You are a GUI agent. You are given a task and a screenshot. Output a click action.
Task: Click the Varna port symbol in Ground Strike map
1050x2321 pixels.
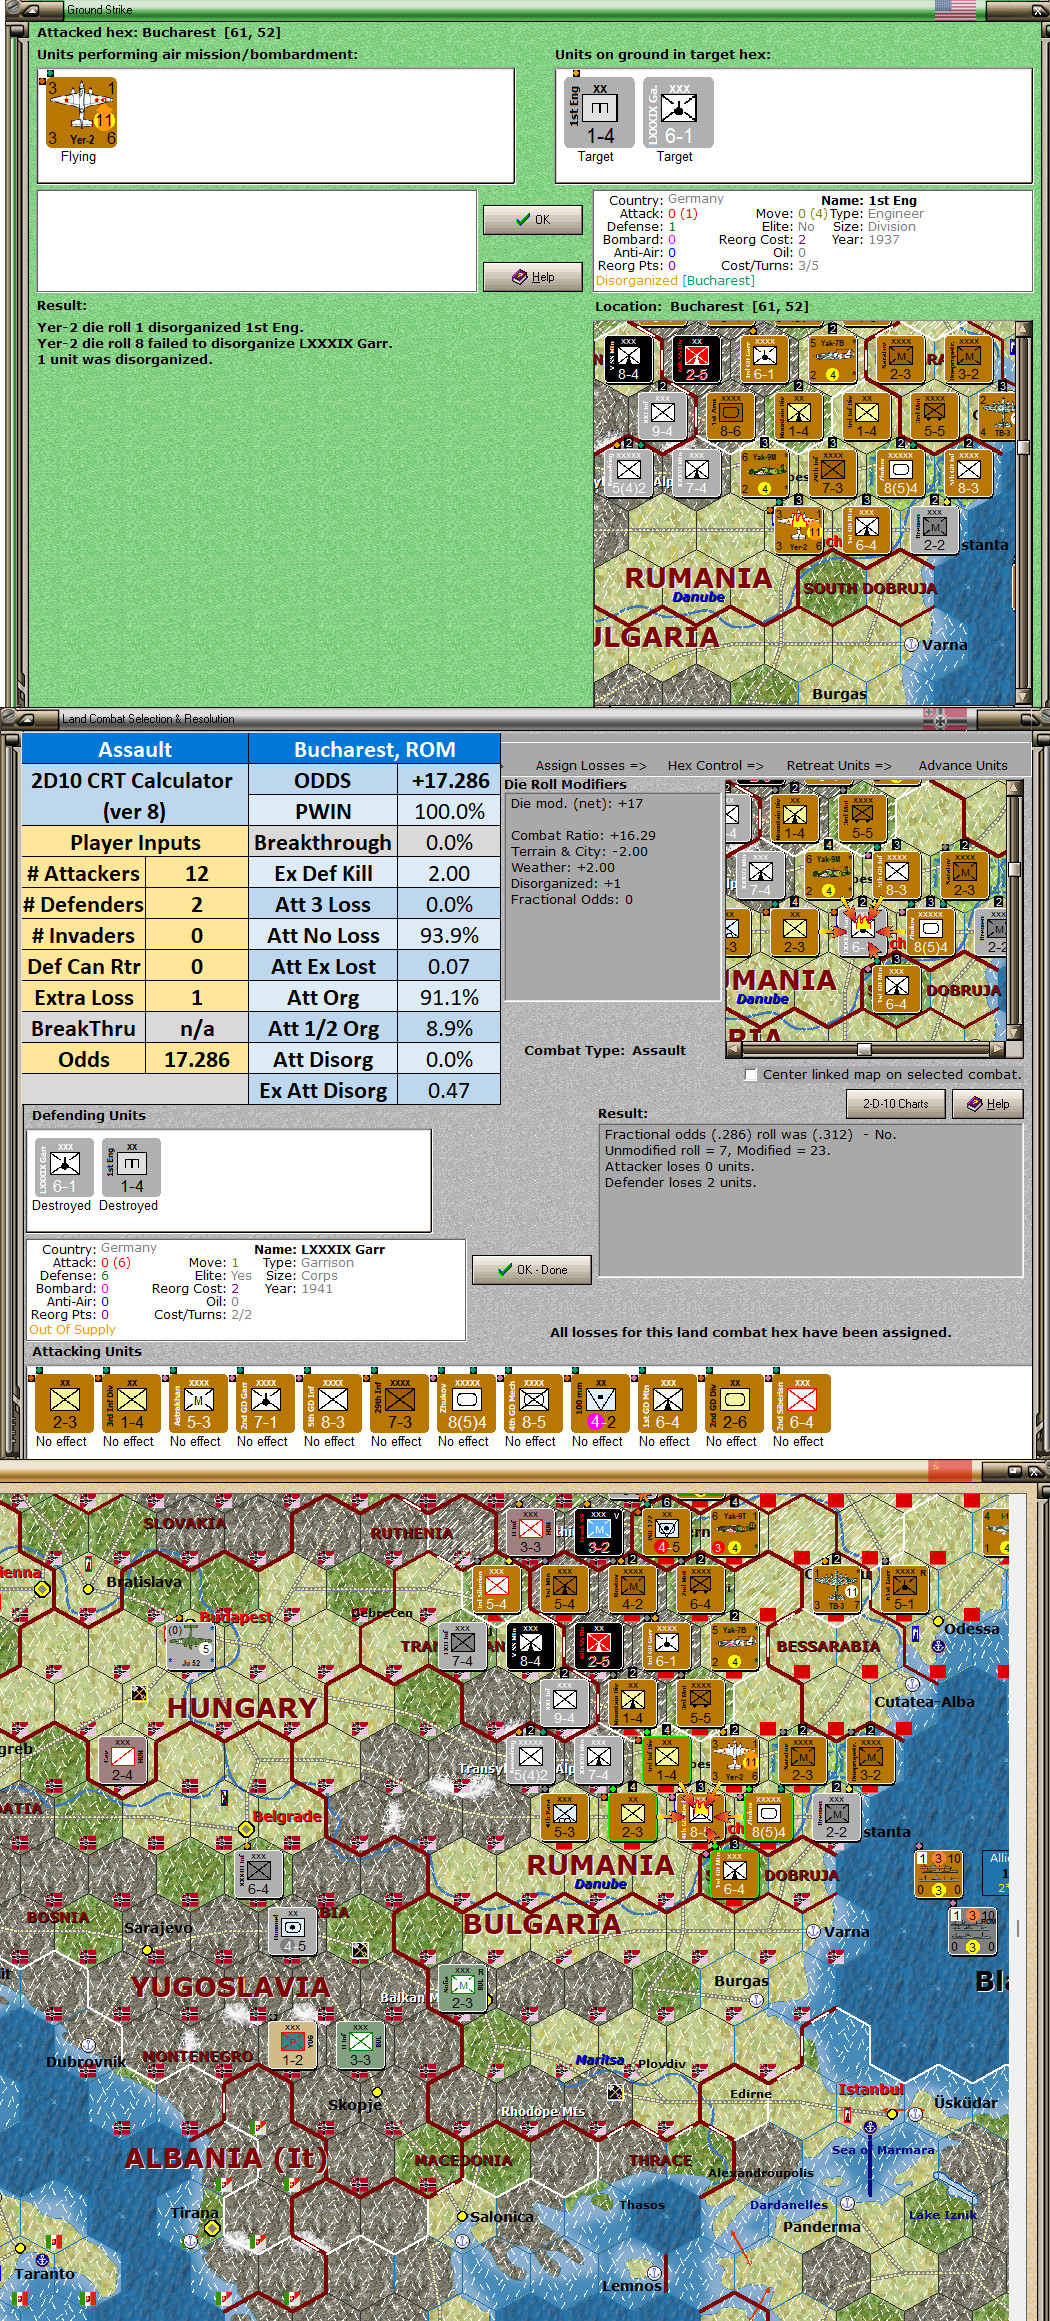pos(911,645)
